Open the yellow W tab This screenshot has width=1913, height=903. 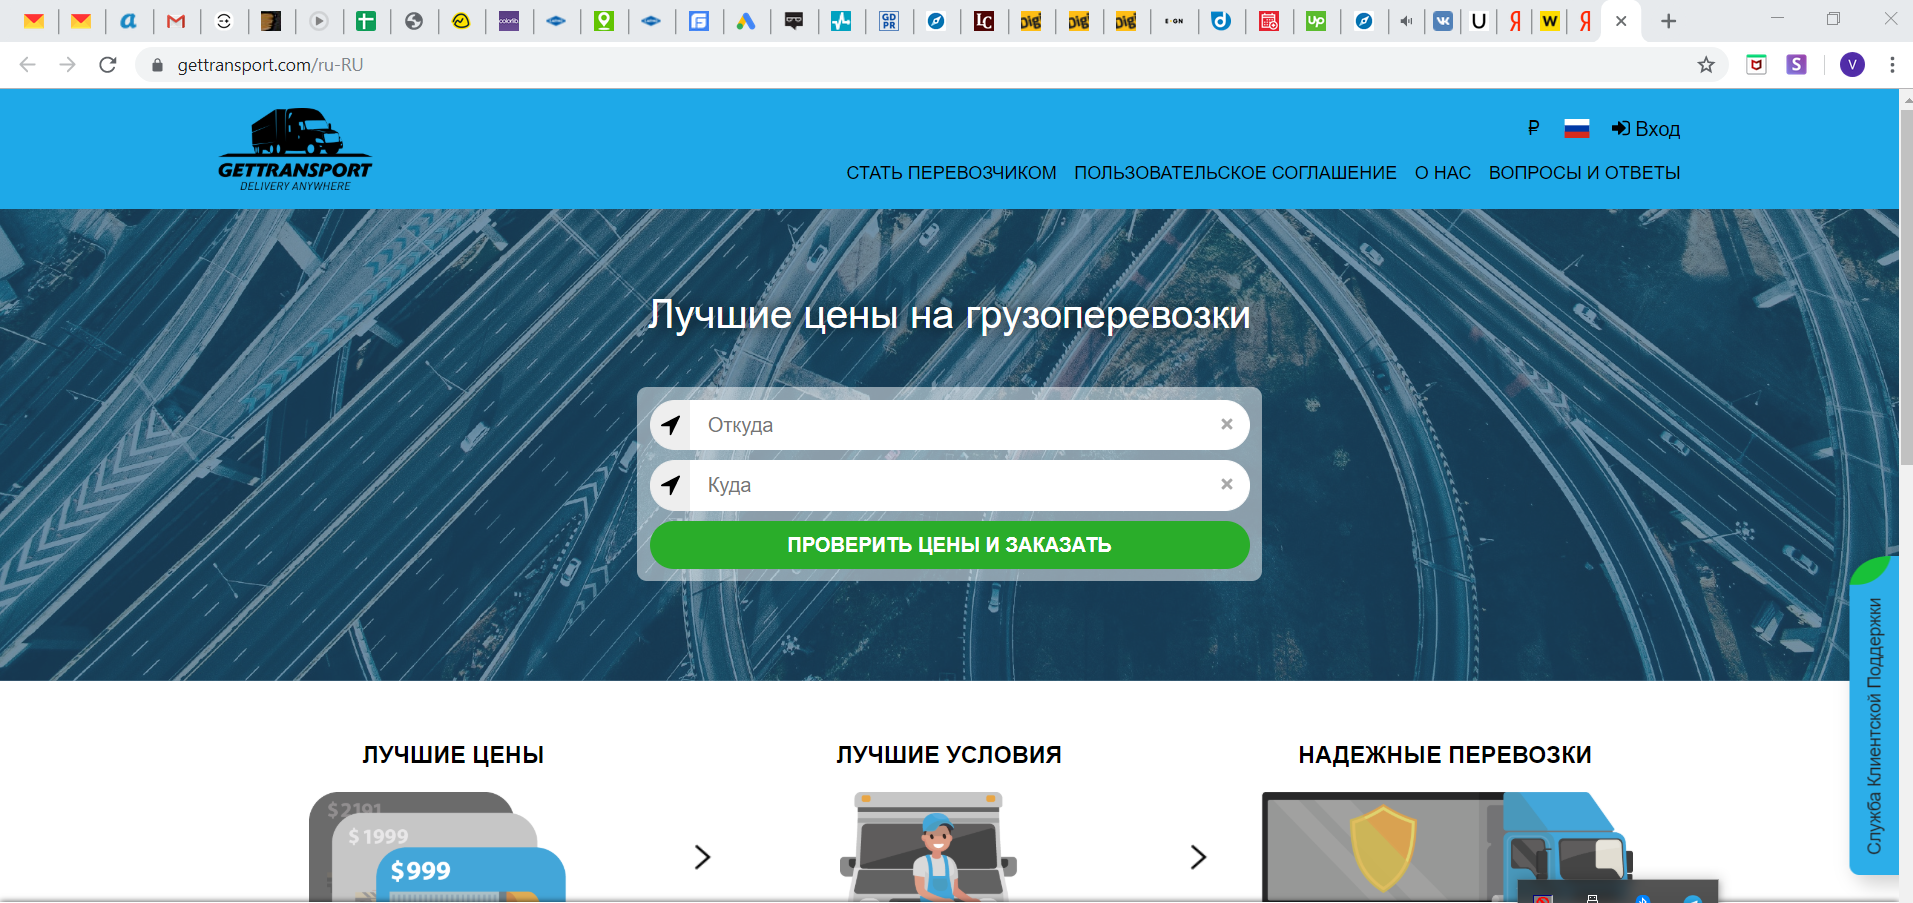tap(1549, 21)
